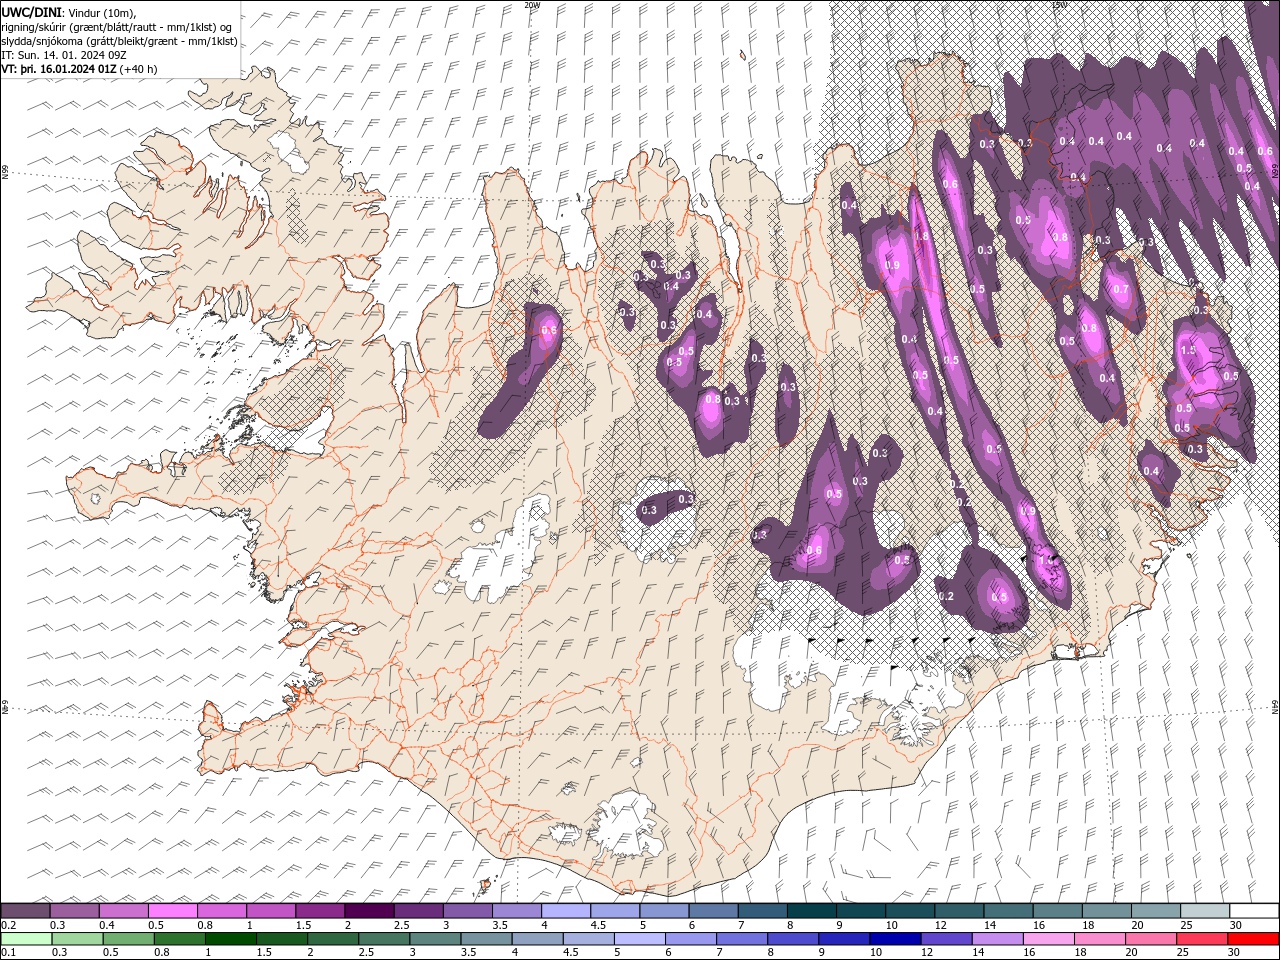Select the swatch labeled 8 in the green legend row
This screenshot has width=1280, height=960.
(792, 939)
